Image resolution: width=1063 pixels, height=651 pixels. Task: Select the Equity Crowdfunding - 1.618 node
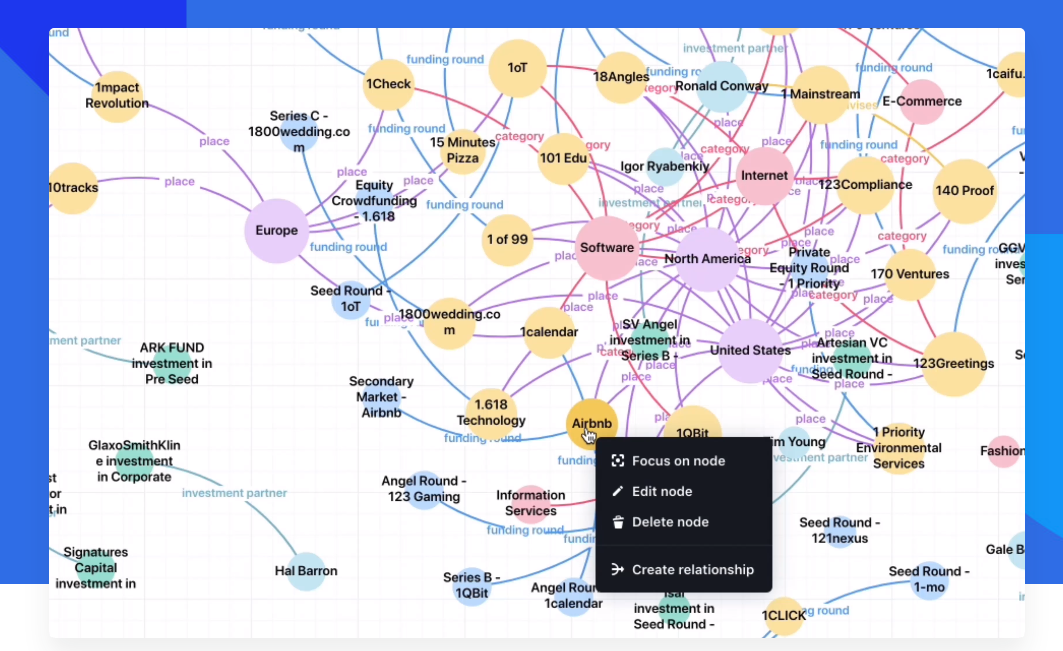[375, 201]
